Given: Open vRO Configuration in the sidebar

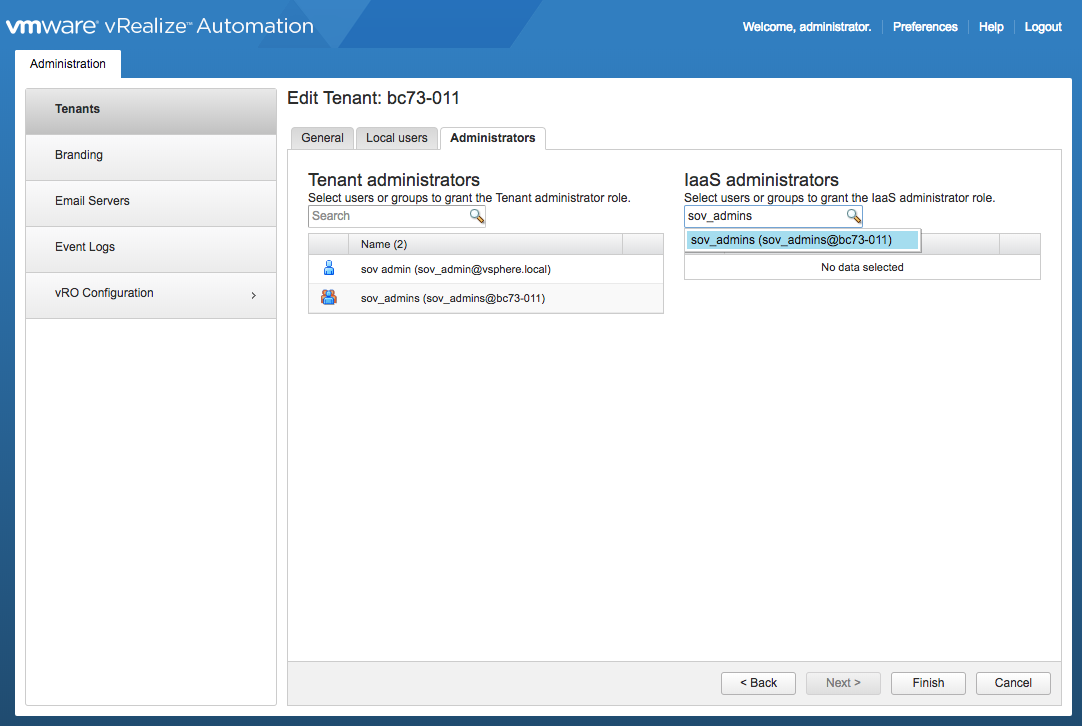Looking at the screenshot, I should (151, 295).
